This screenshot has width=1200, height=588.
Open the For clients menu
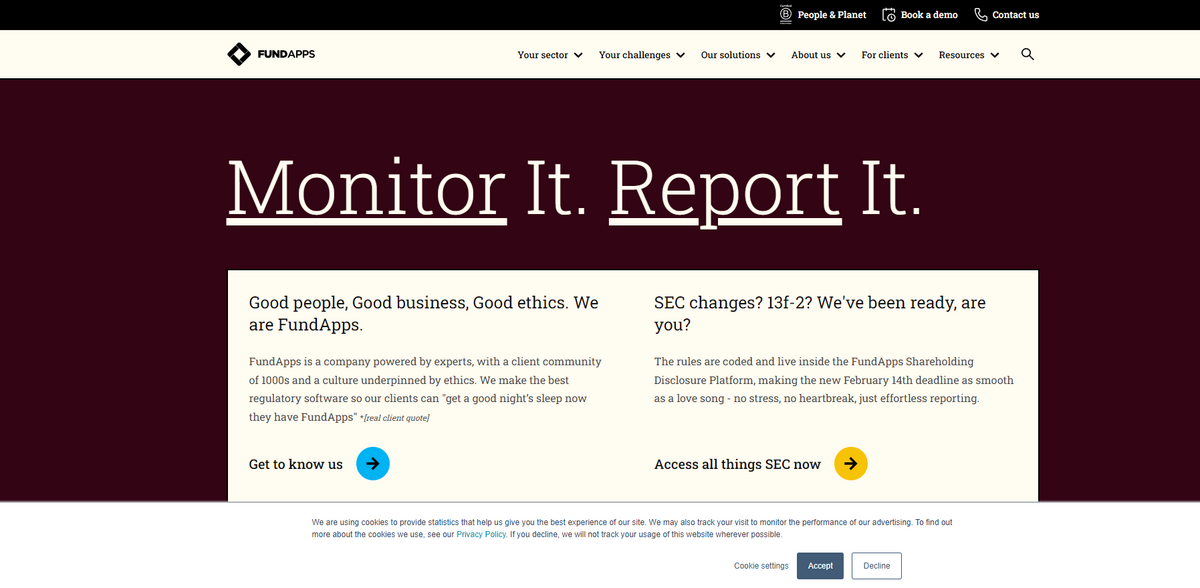click(892, 55)
